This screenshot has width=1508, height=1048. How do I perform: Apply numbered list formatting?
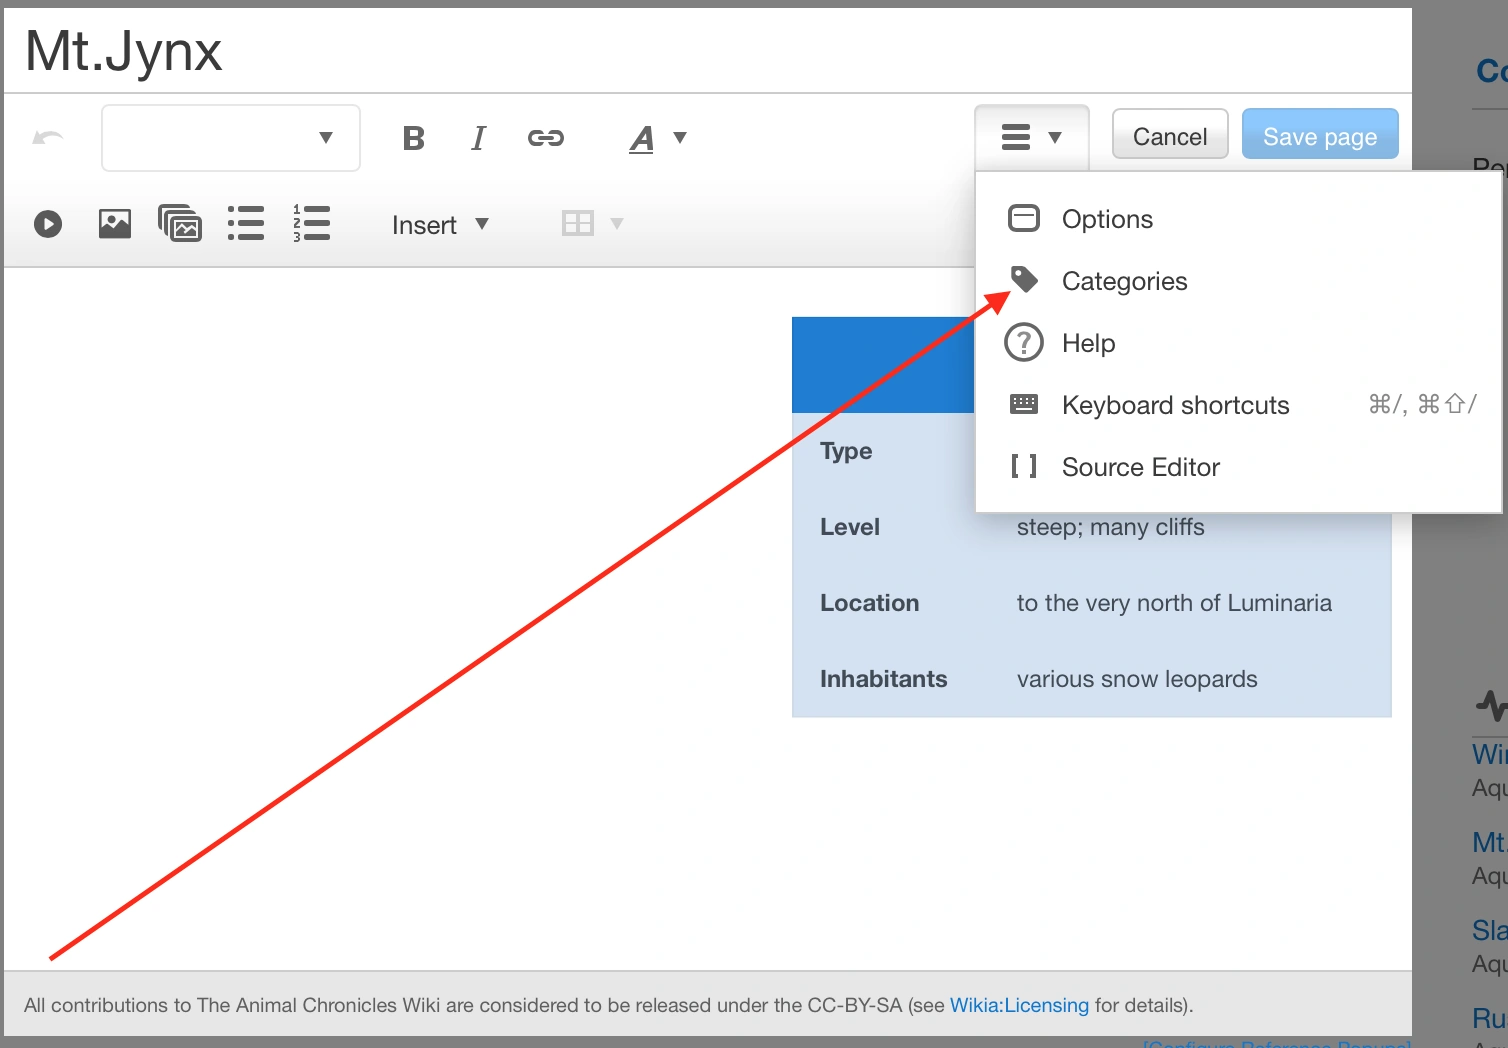pos(312,224)
